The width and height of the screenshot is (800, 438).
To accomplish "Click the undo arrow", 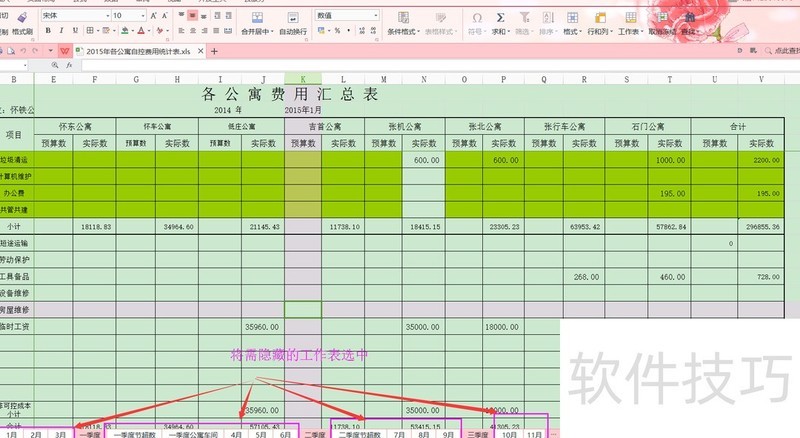I will pyautogui.click(x=23, y=51).
